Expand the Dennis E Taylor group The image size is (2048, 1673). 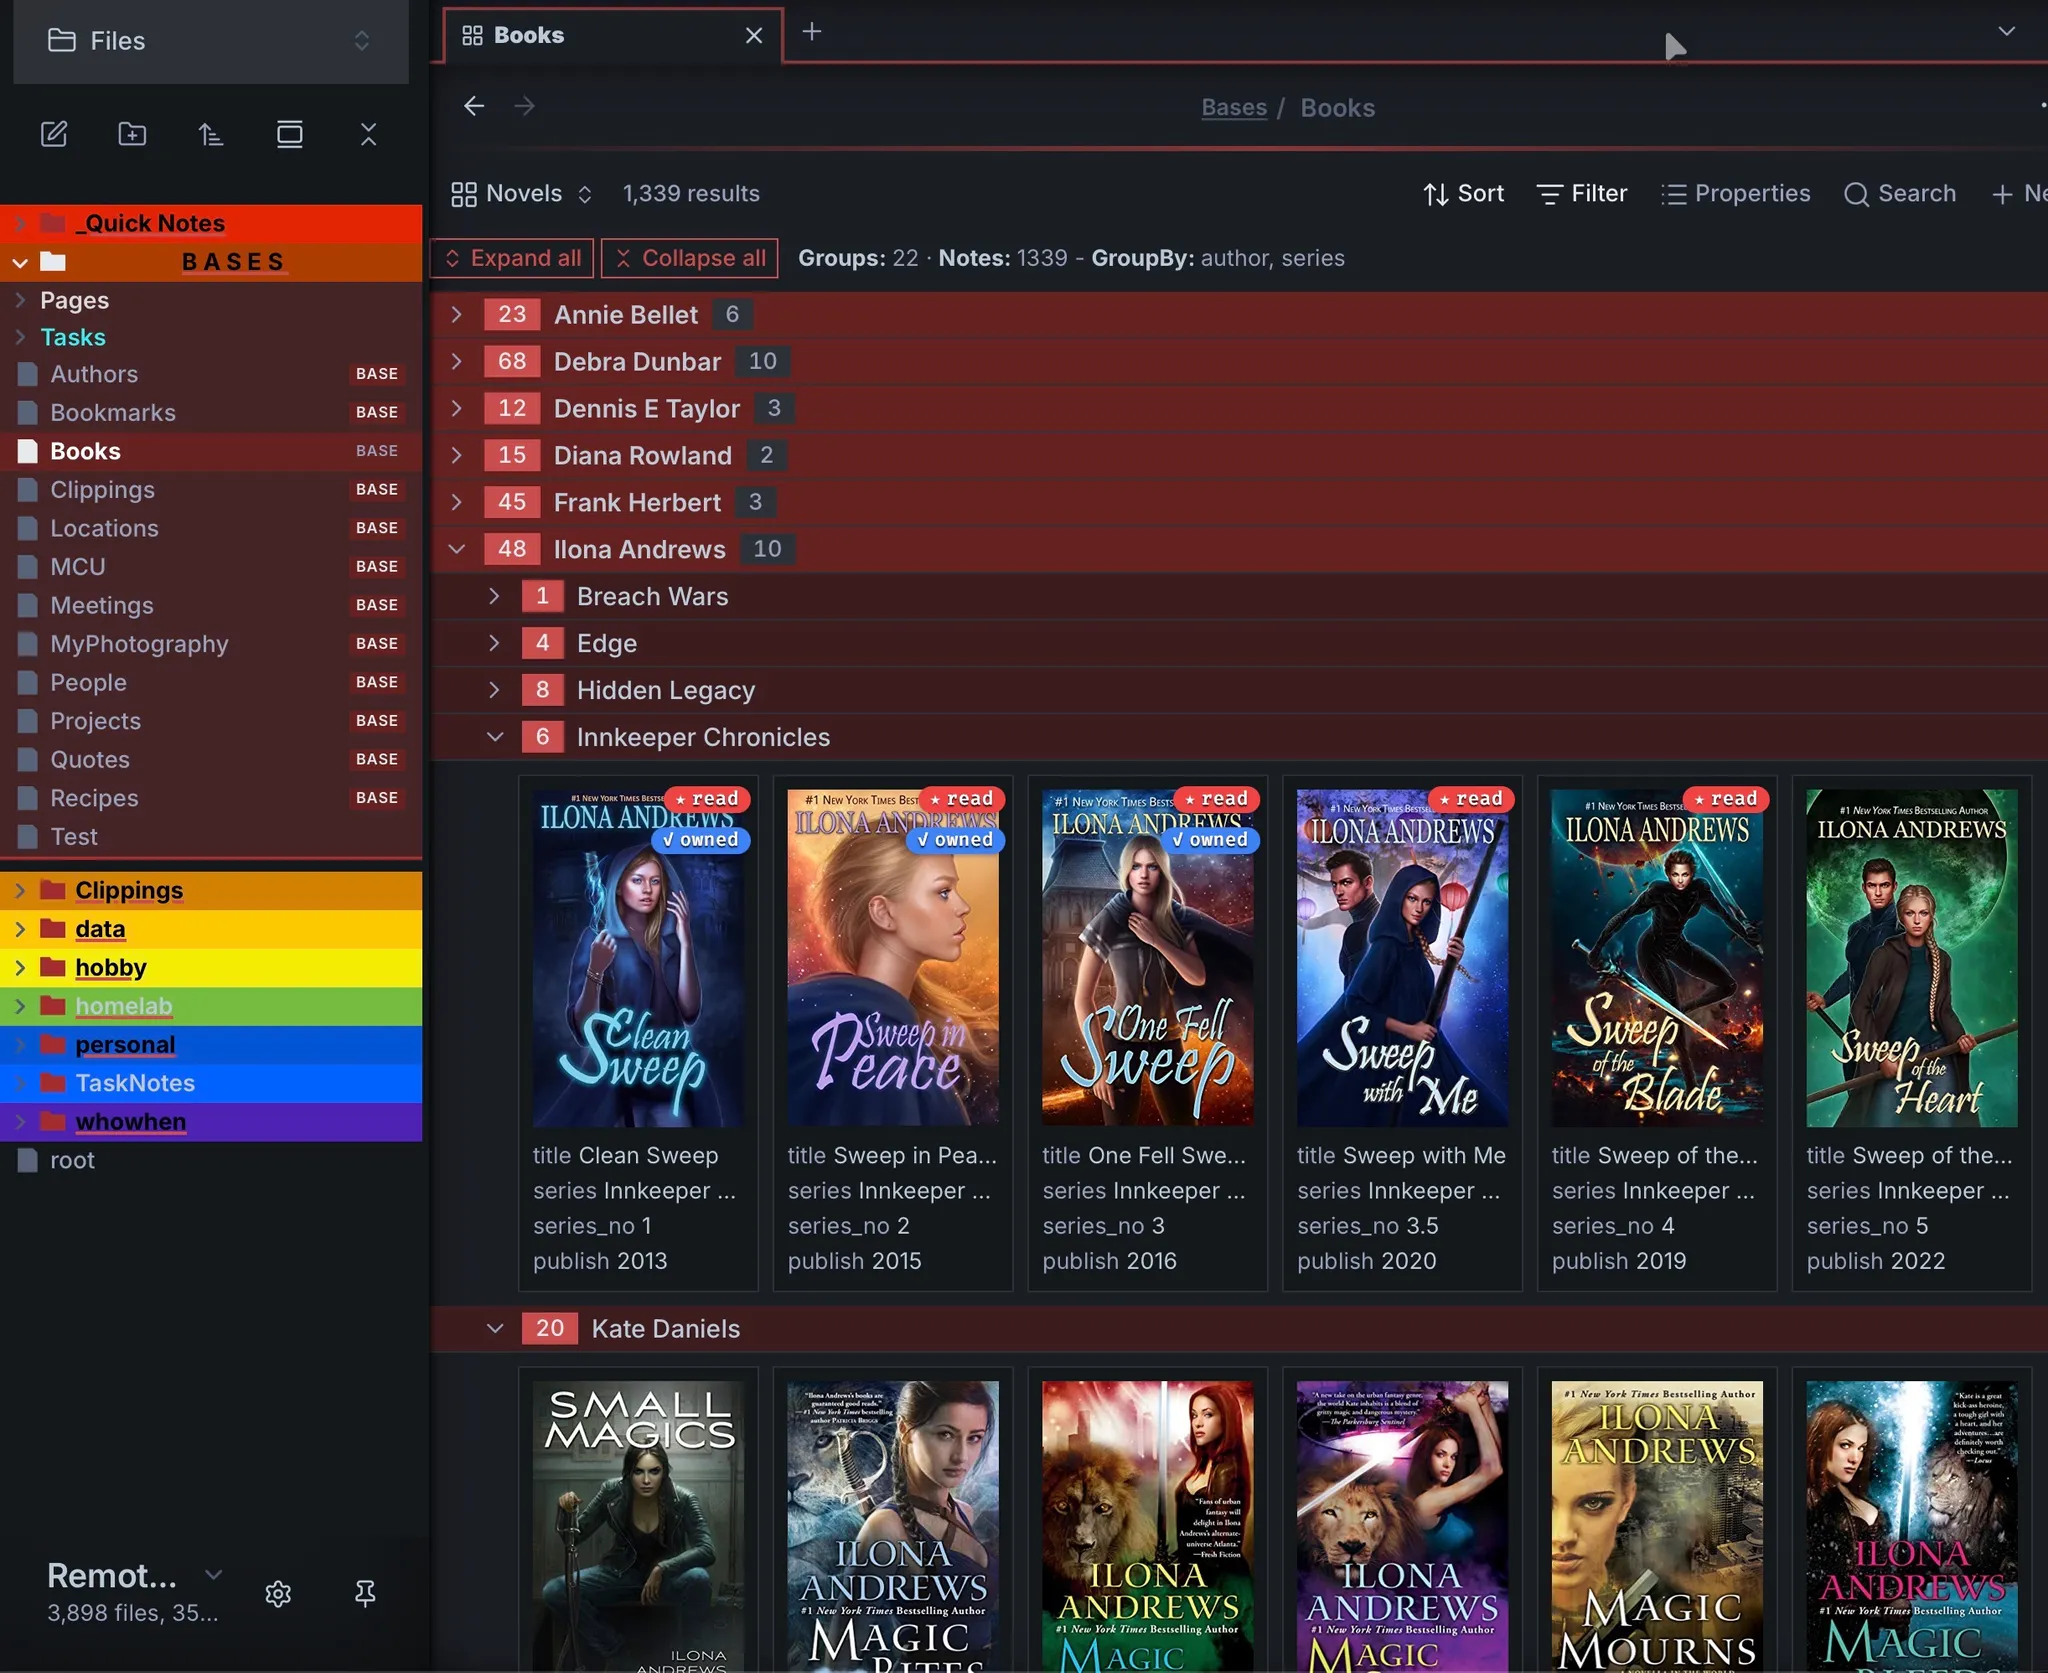[x=457, y=408]
